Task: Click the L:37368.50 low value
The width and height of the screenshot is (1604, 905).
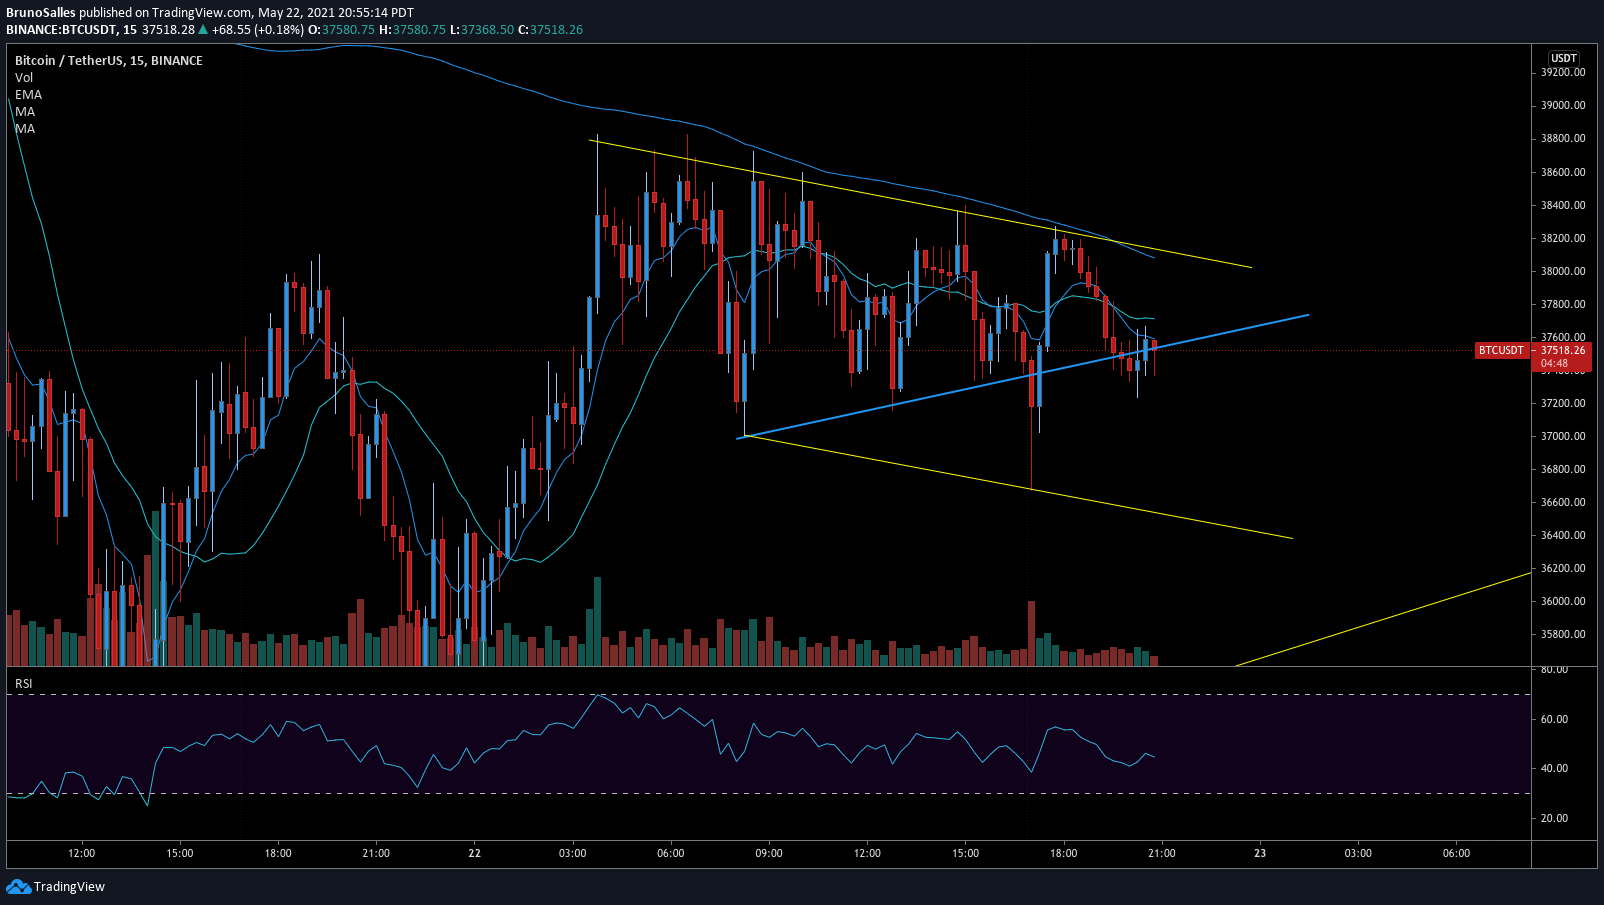Action: point(482,30)
